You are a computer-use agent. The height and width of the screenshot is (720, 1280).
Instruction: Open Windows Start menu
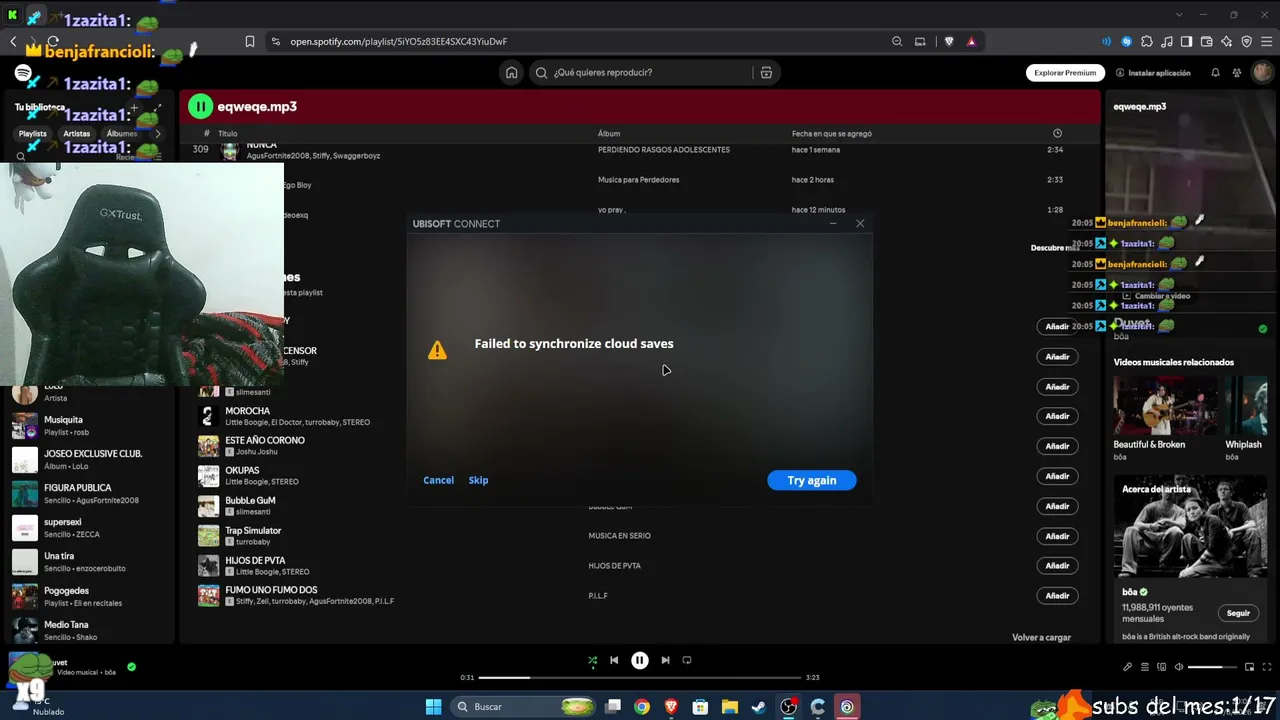(433, 707)
